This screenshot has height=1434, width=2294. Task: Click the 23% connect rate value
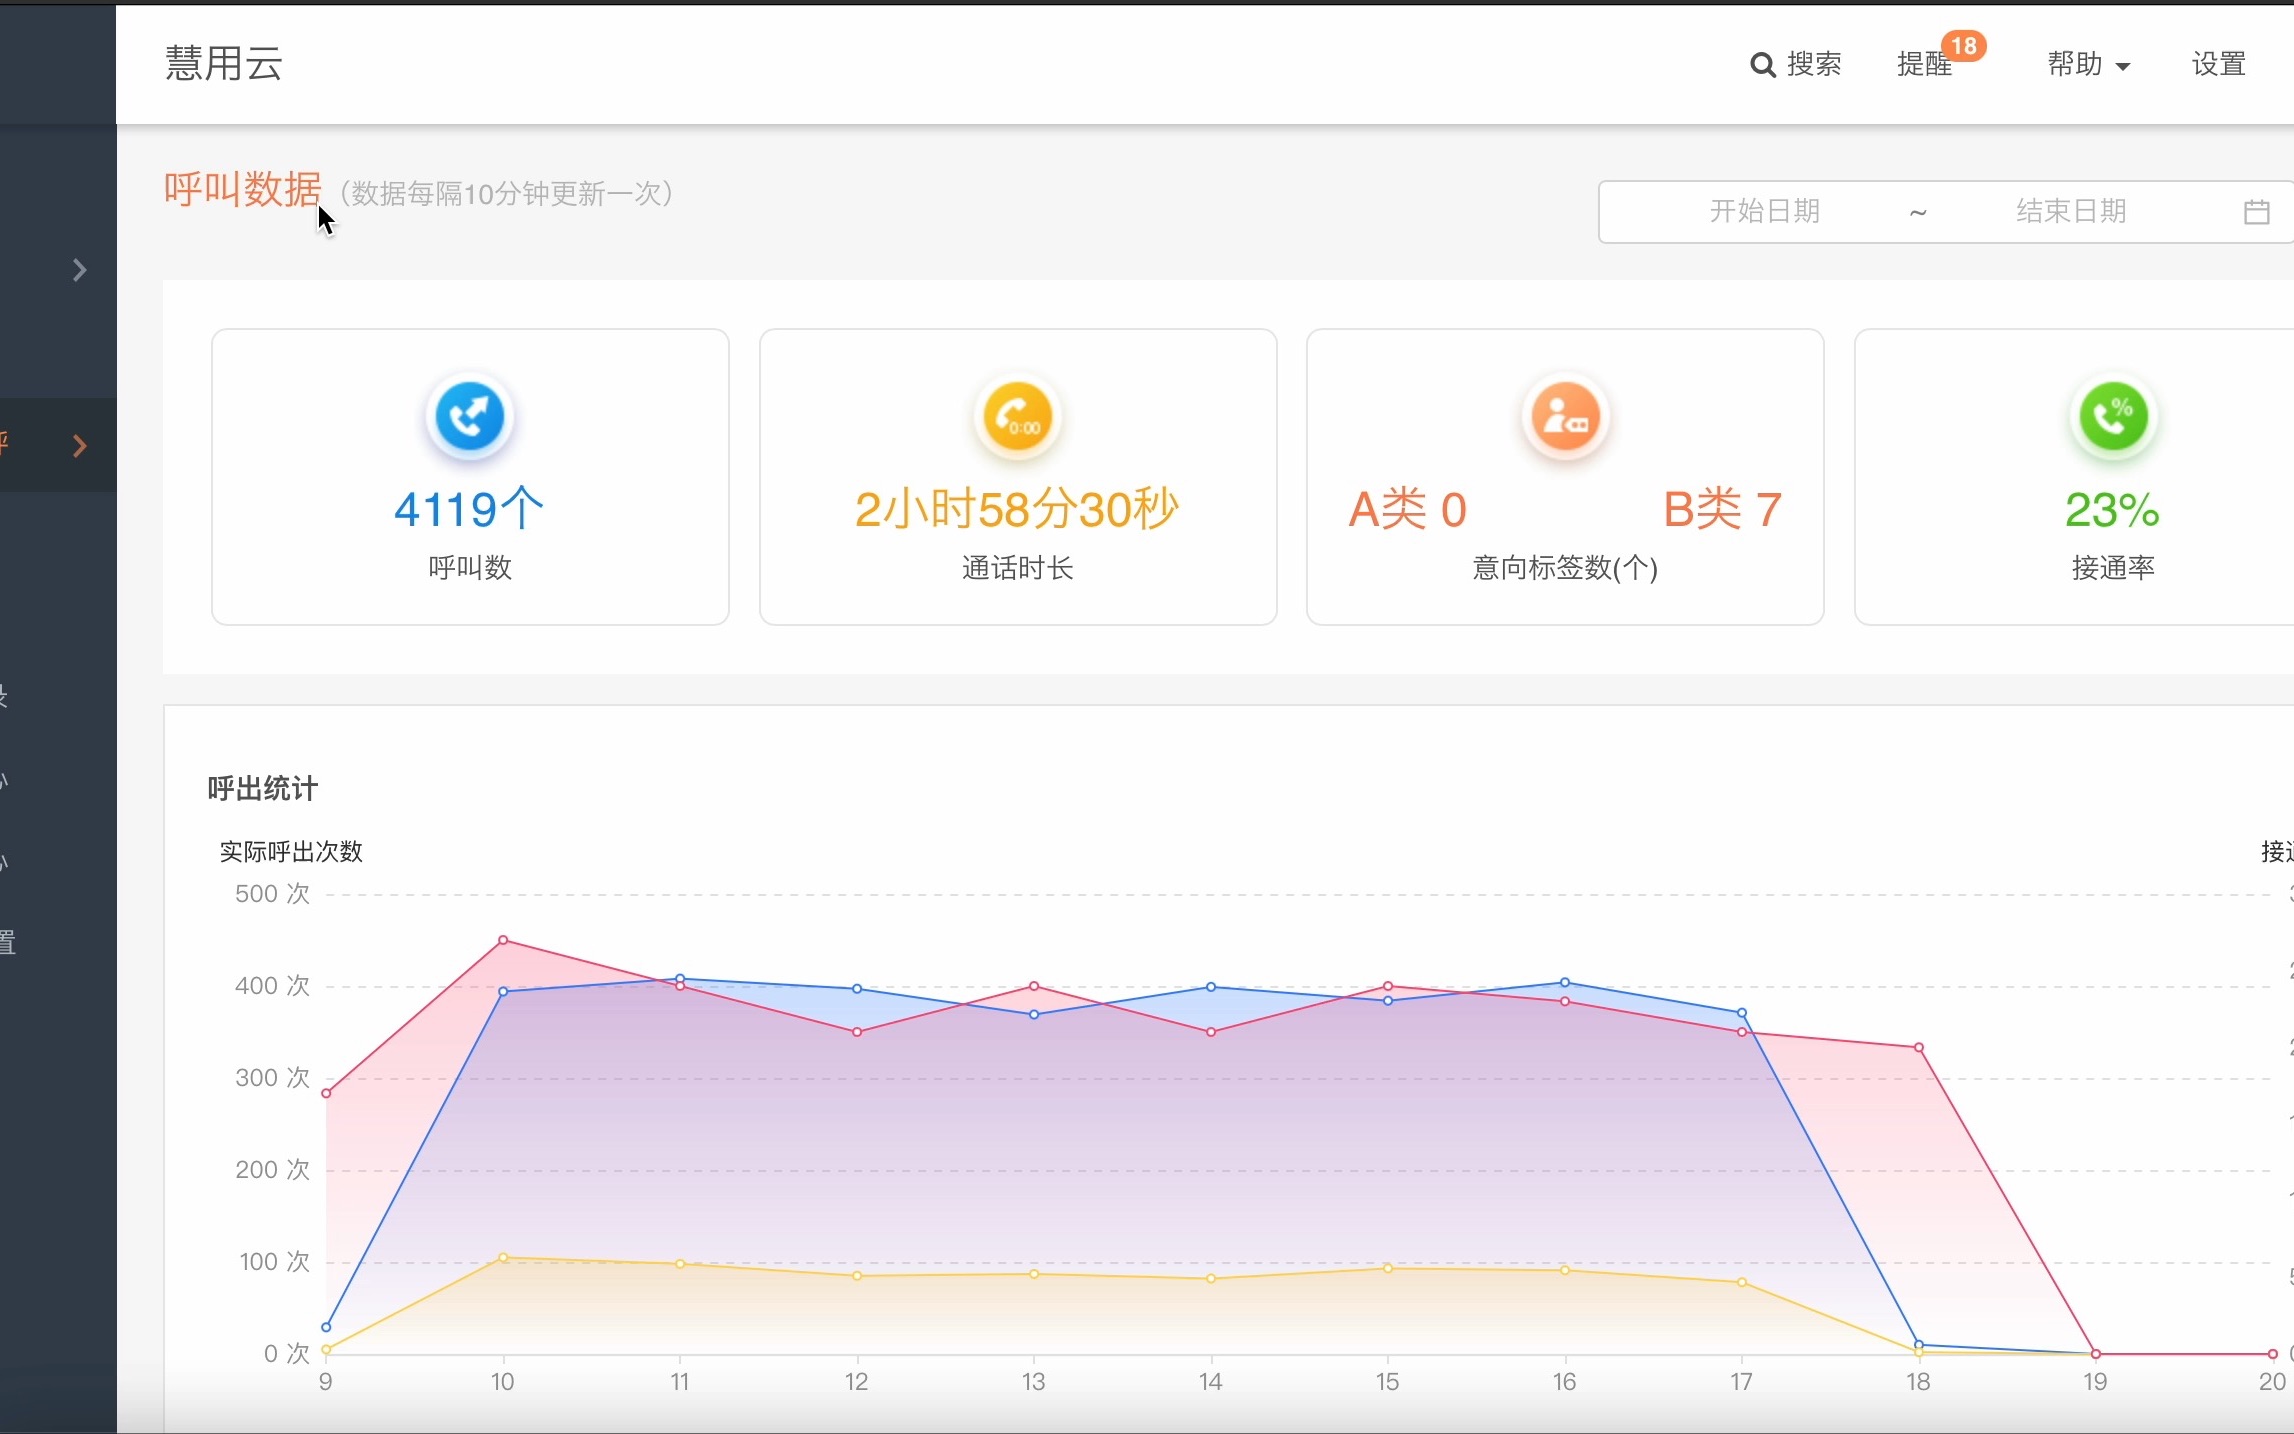click(x=2112, y=510)
